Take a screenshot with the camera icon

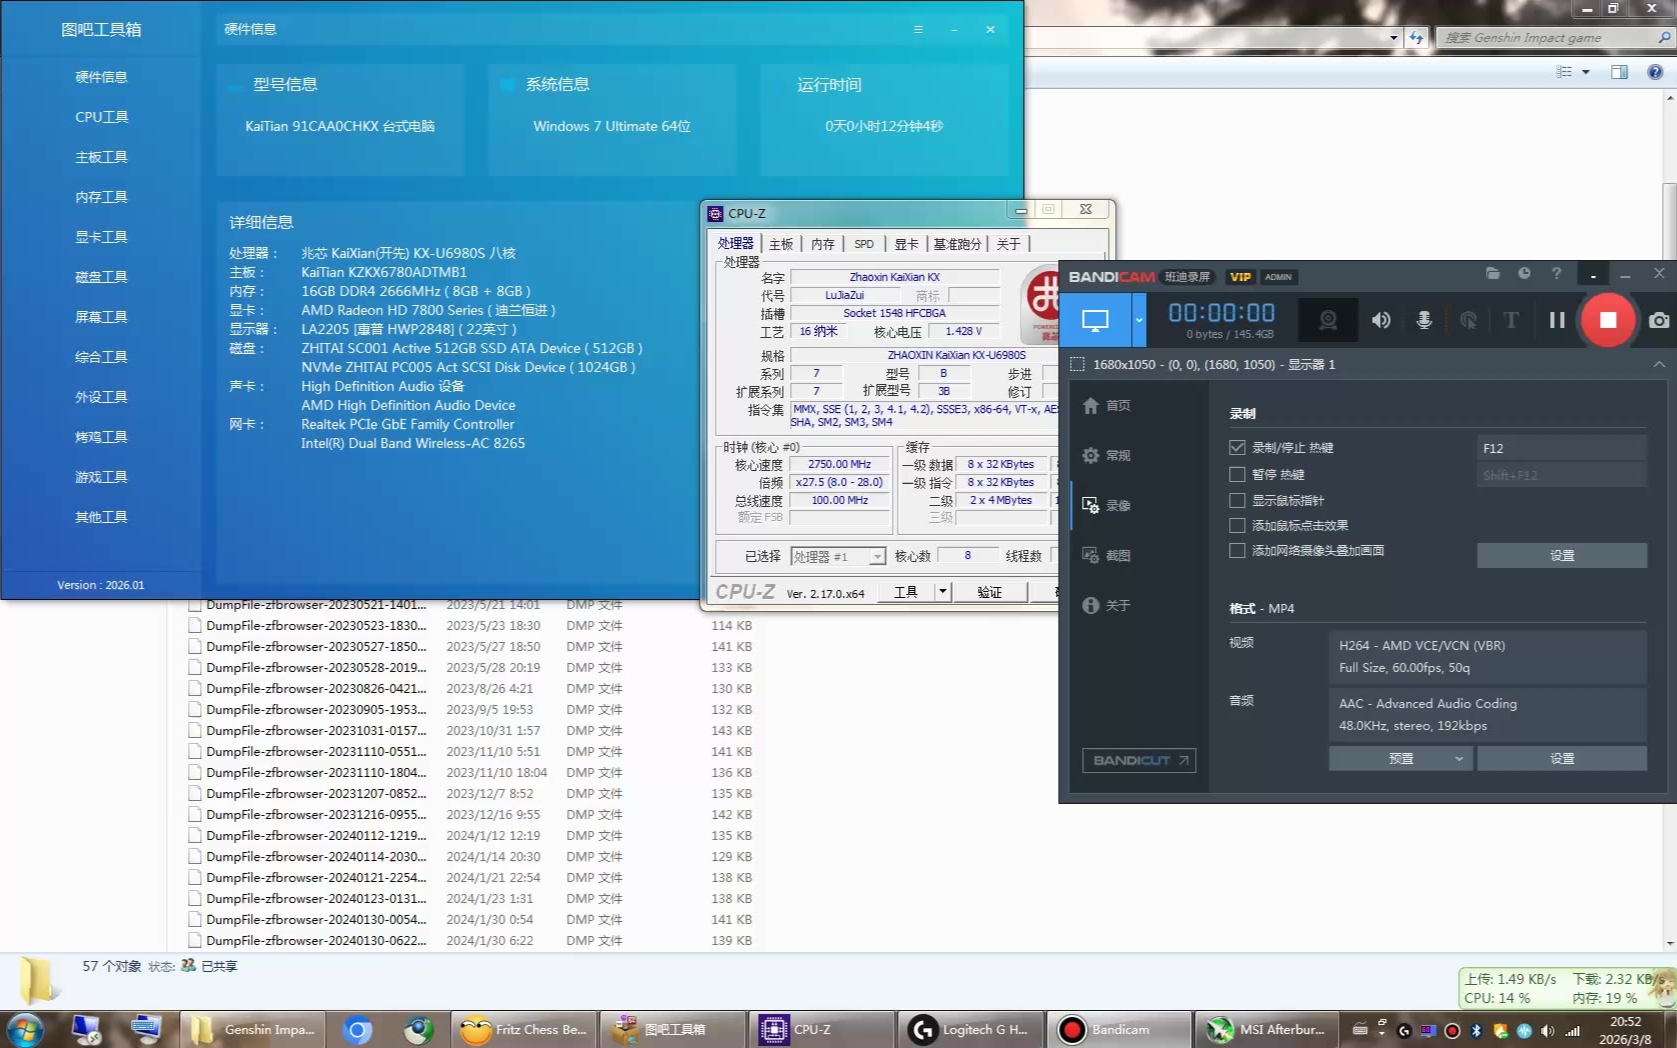tap(1658, 320)
